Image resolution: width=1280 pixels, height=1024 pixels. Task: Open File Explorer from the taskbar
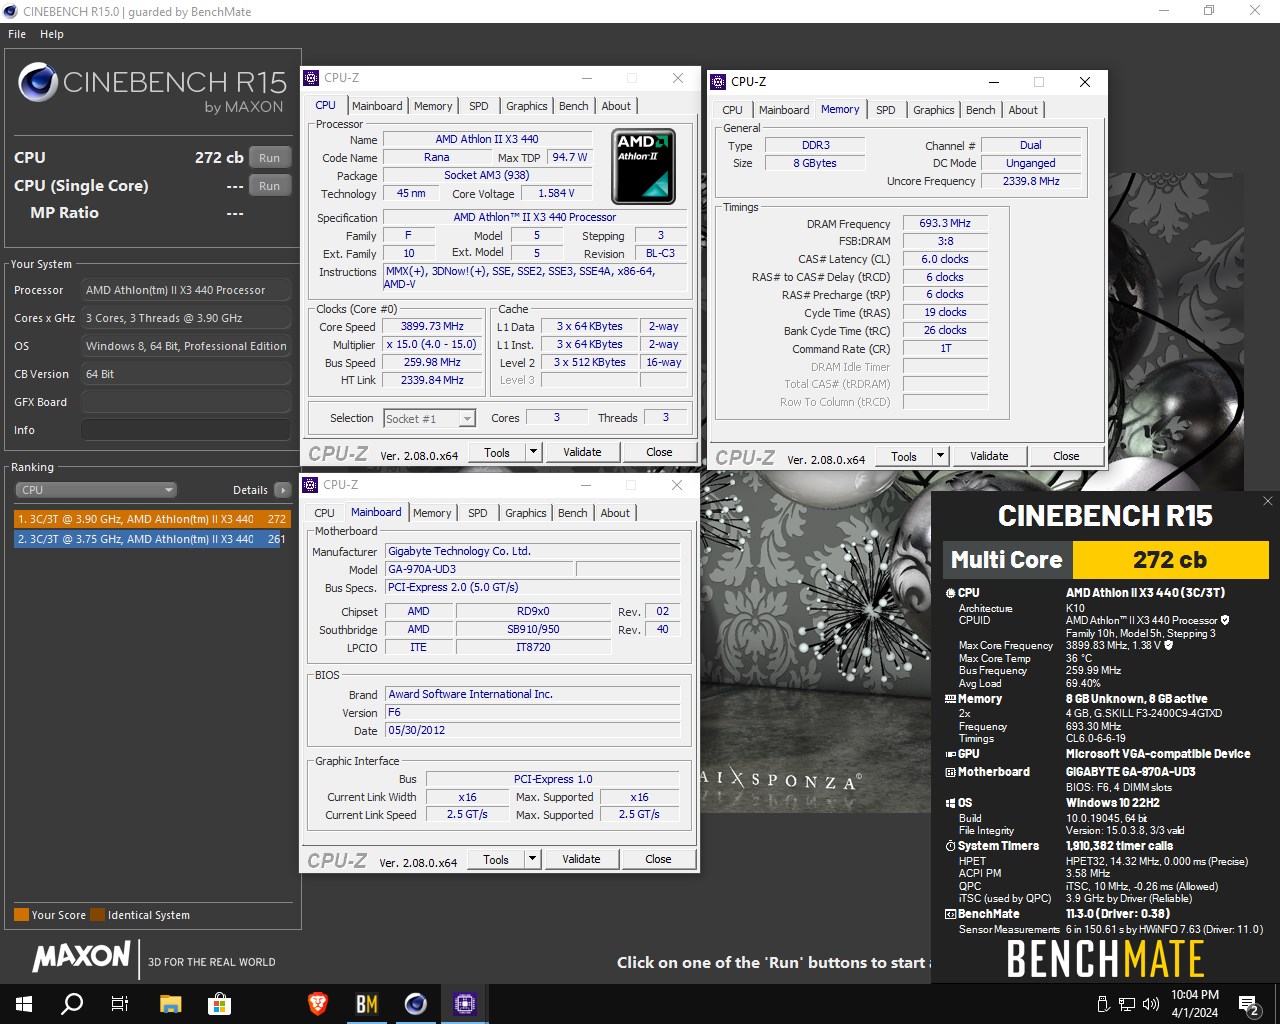171,1004
